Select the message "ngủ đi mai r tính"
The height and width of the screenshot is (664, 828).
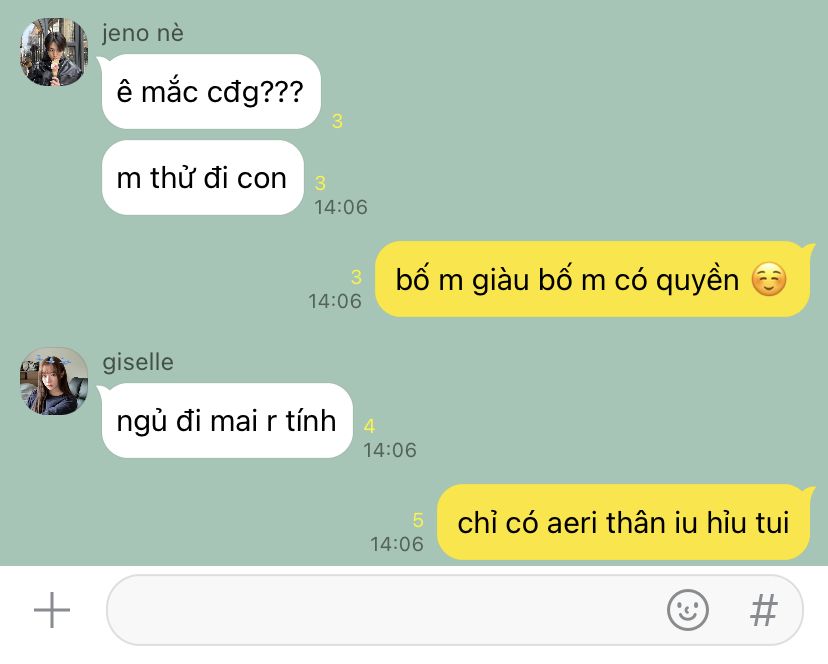pyautogui.click(x=227, y=420)
